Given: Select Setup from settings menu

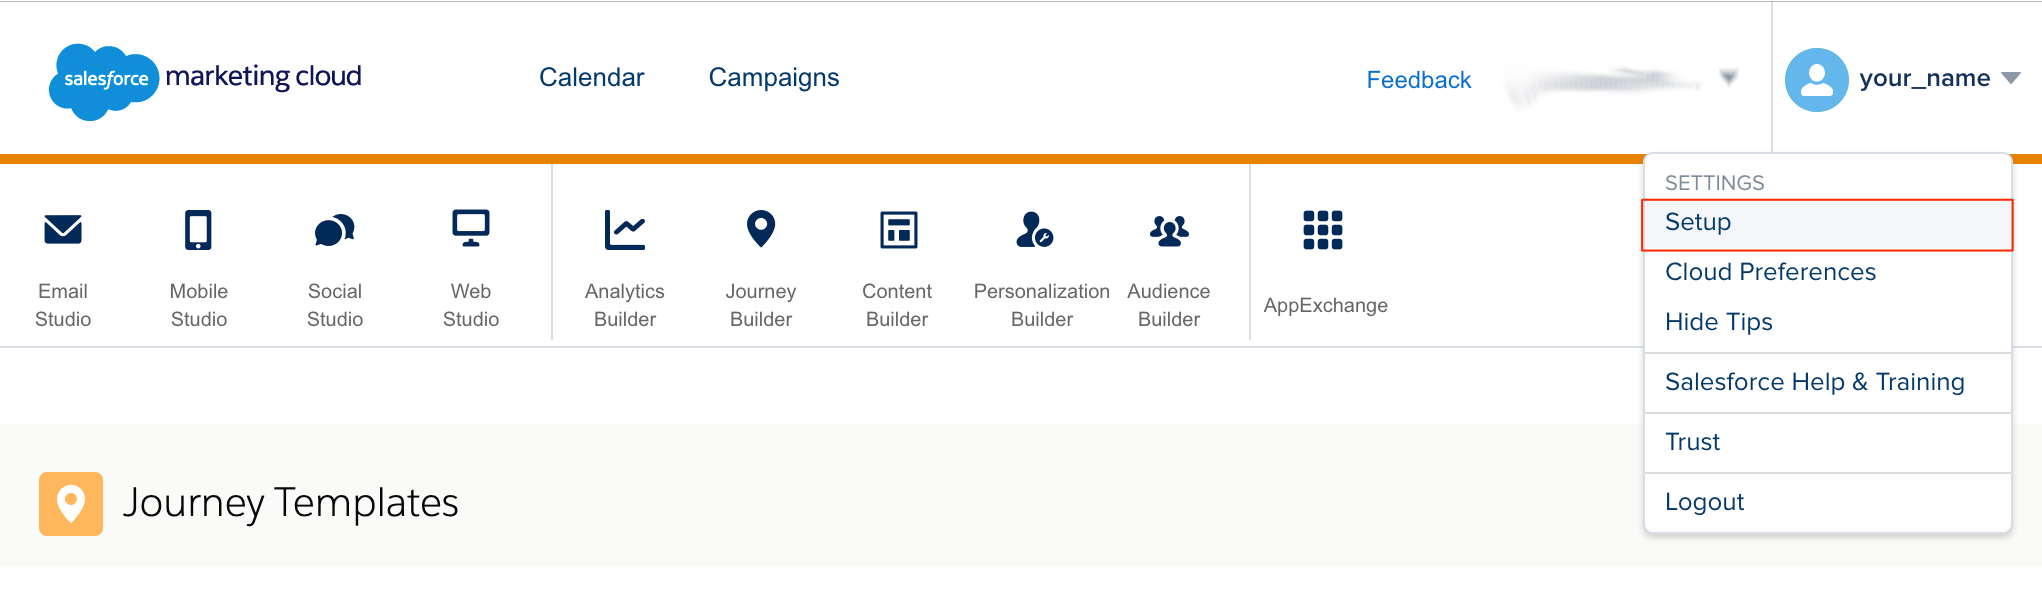Looking at the screenshot, I should click(x=1698, y=223).
